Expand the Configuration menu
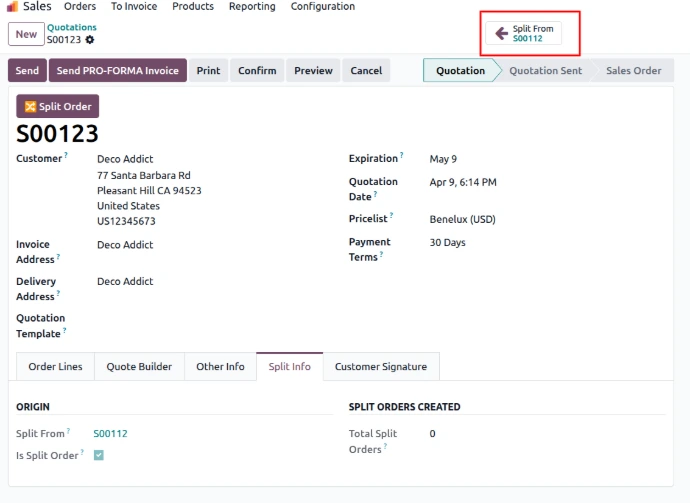This screenshot has width=690, height=503. pos(322,7)
